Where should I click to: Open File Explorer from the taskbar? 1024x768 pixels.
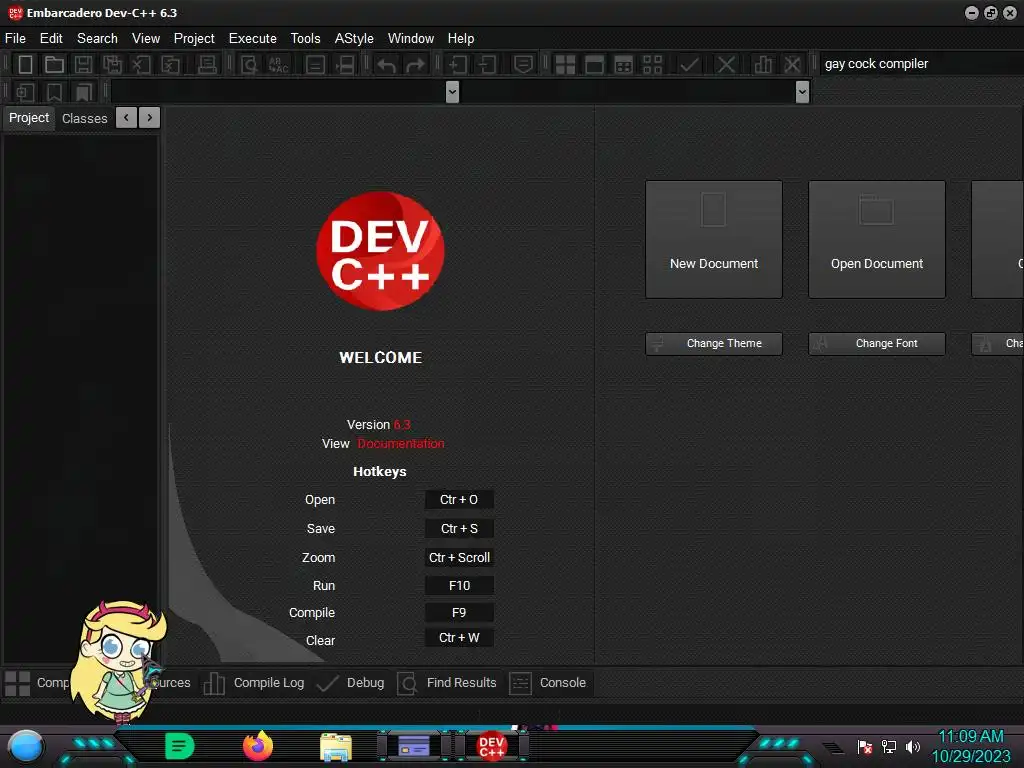[x=336, y=746]
